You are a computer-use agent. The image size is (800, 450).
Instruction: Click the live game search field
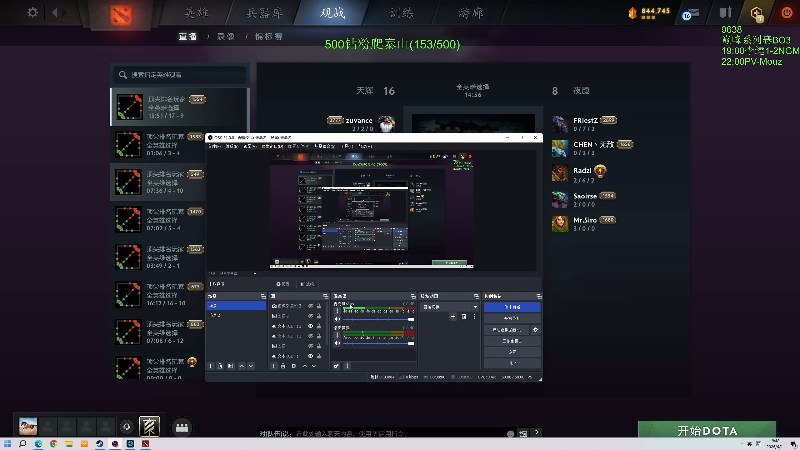[x=180, y=74]
